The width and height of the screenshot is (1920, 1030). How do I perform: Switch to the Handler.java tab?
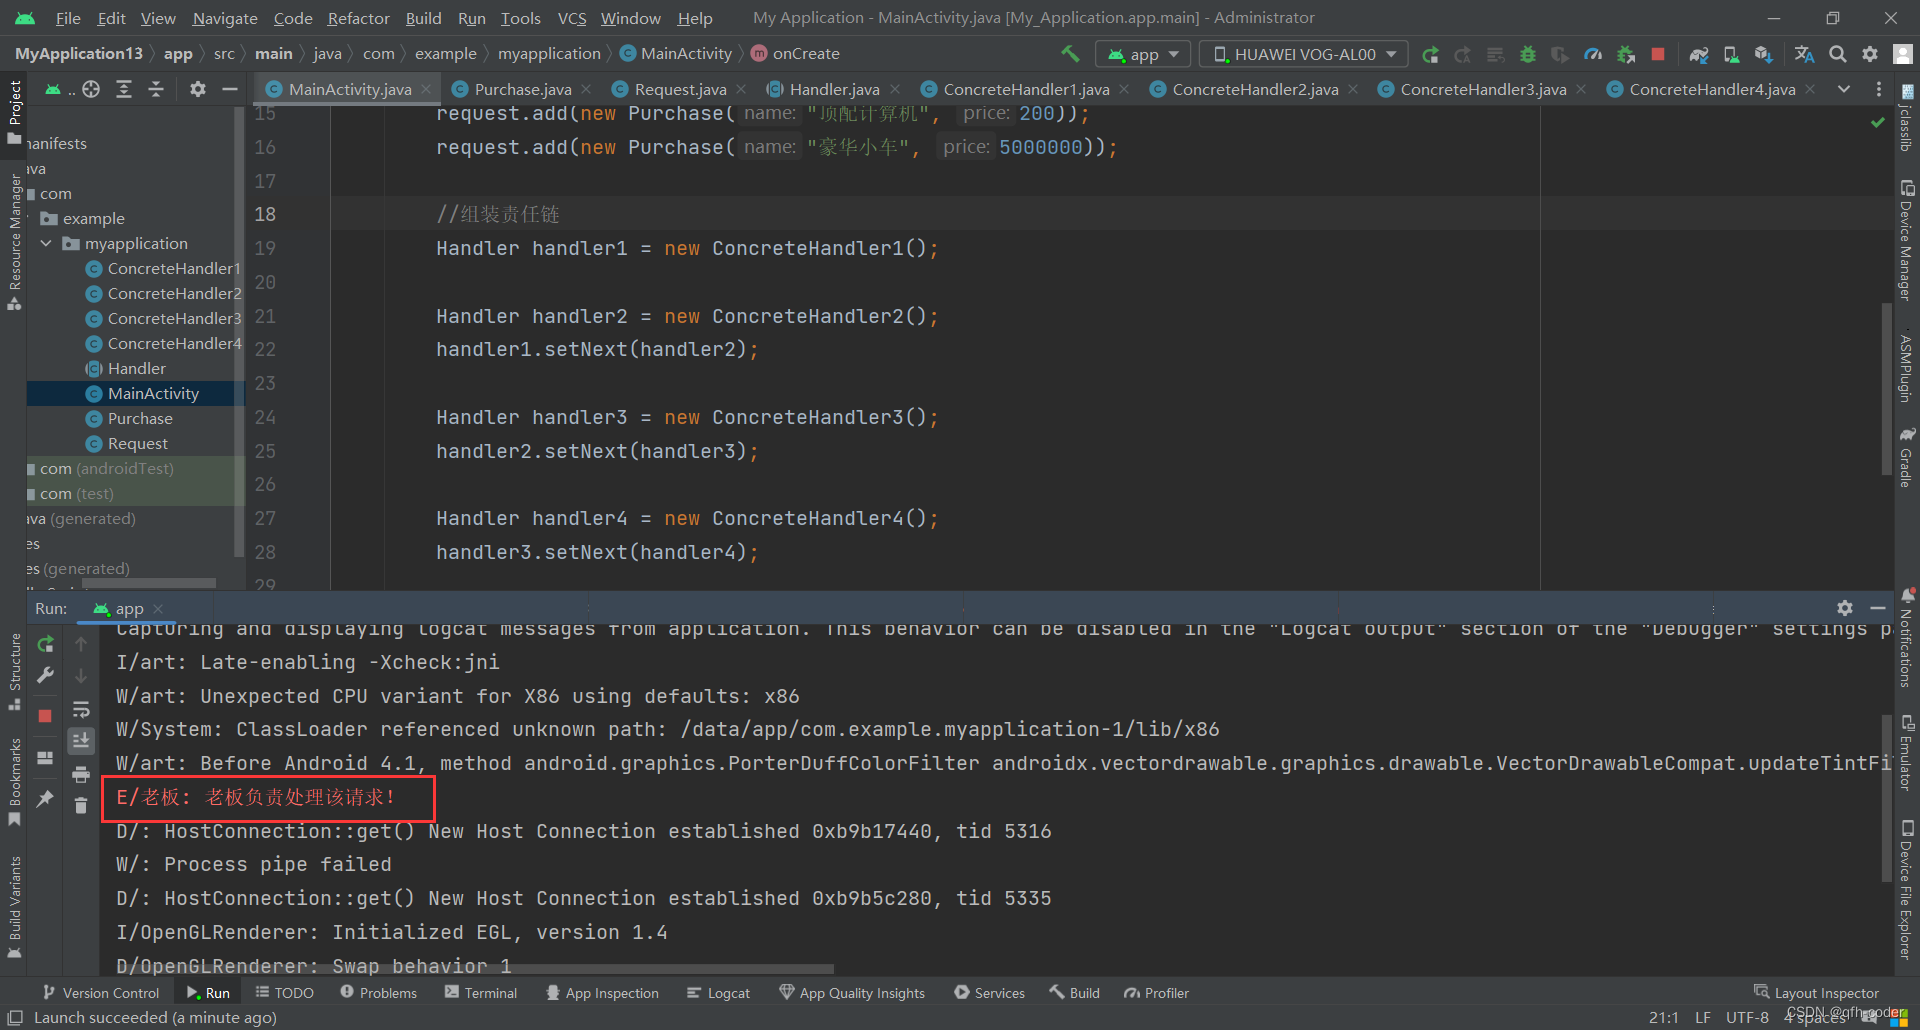click(x=834, y=89)
